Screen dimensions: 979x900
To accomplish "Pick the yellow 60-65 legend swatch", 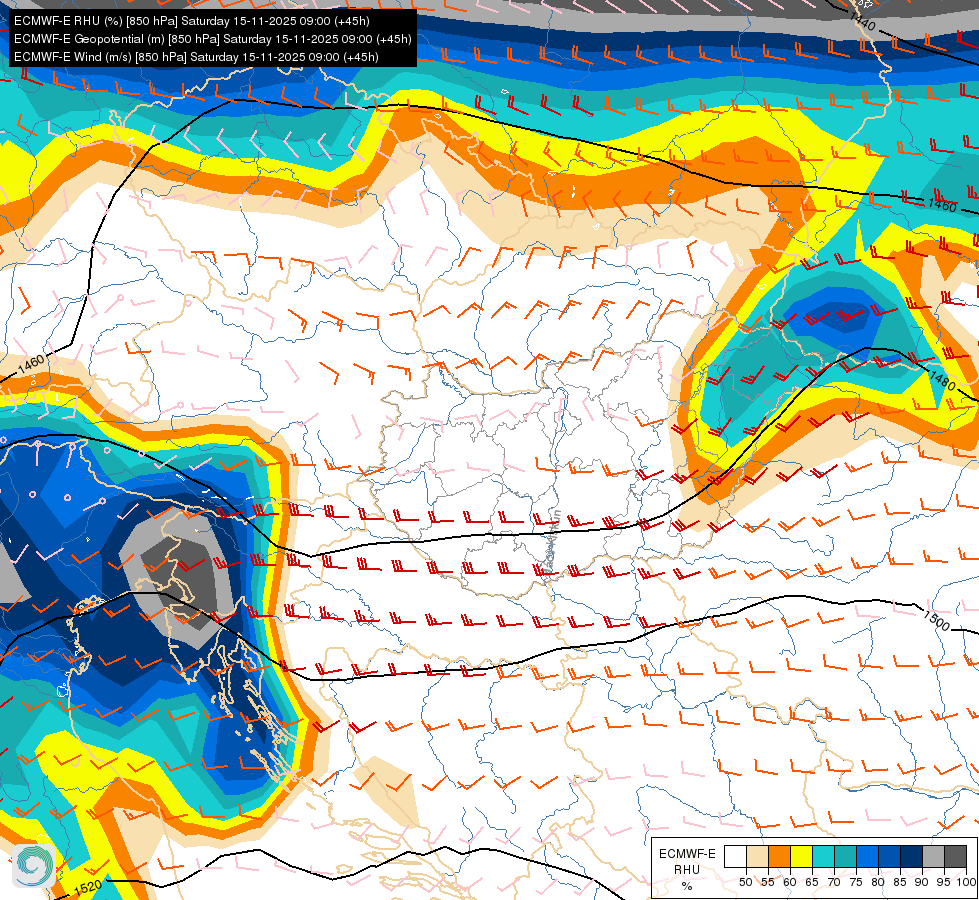I will (x=800, y=856).
